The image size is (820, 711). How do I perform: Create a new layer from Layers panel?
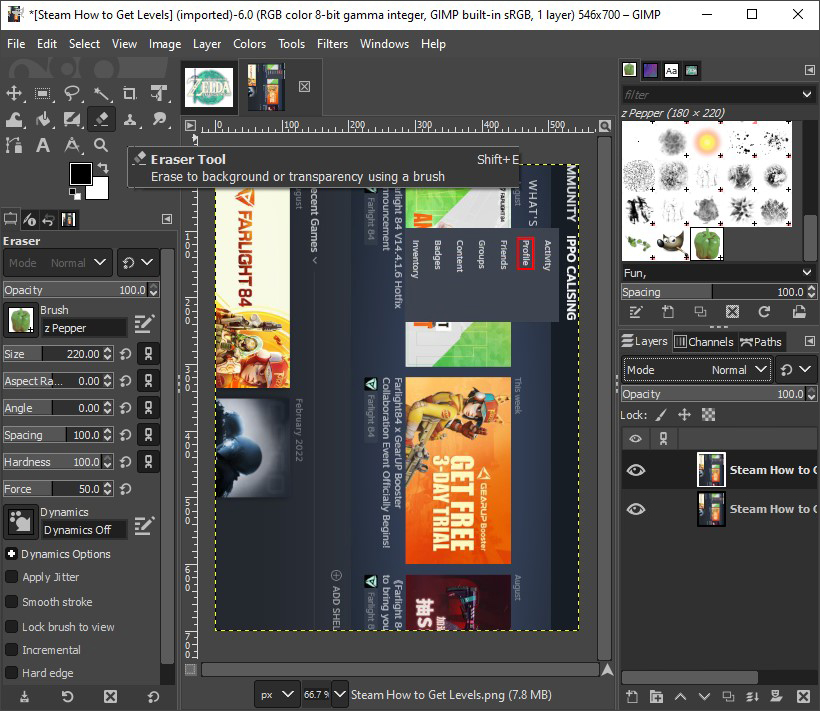(631, 696)
